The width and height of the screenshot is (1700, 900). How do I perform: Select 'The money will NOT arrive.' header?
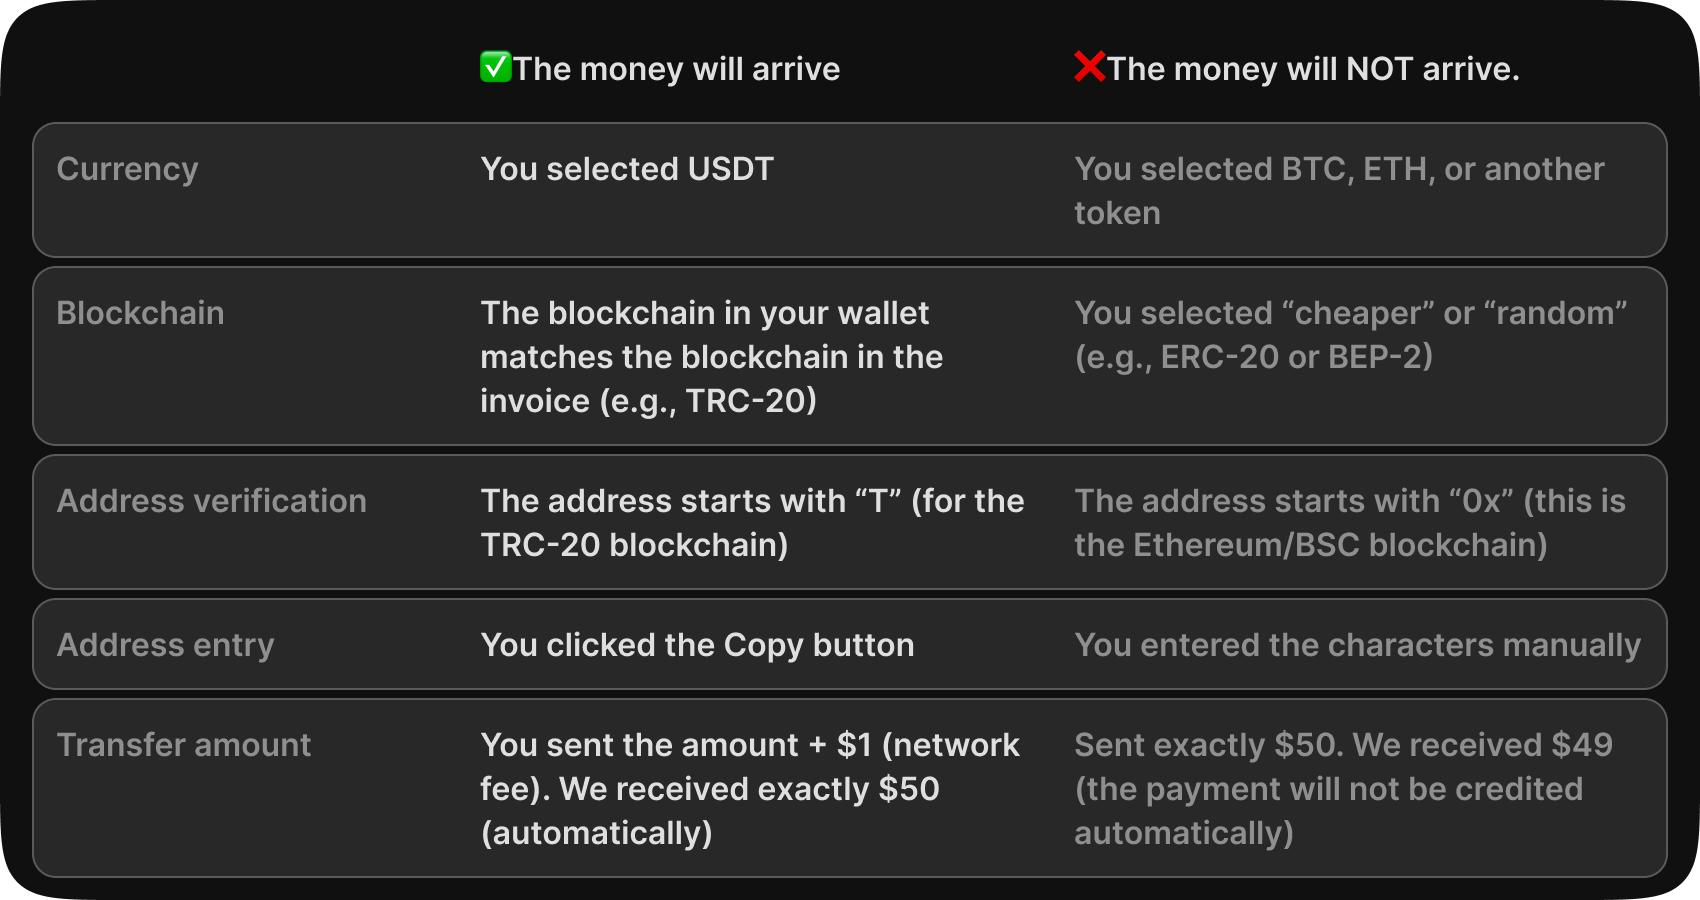pyautogui.click(x=1313, y=69)
